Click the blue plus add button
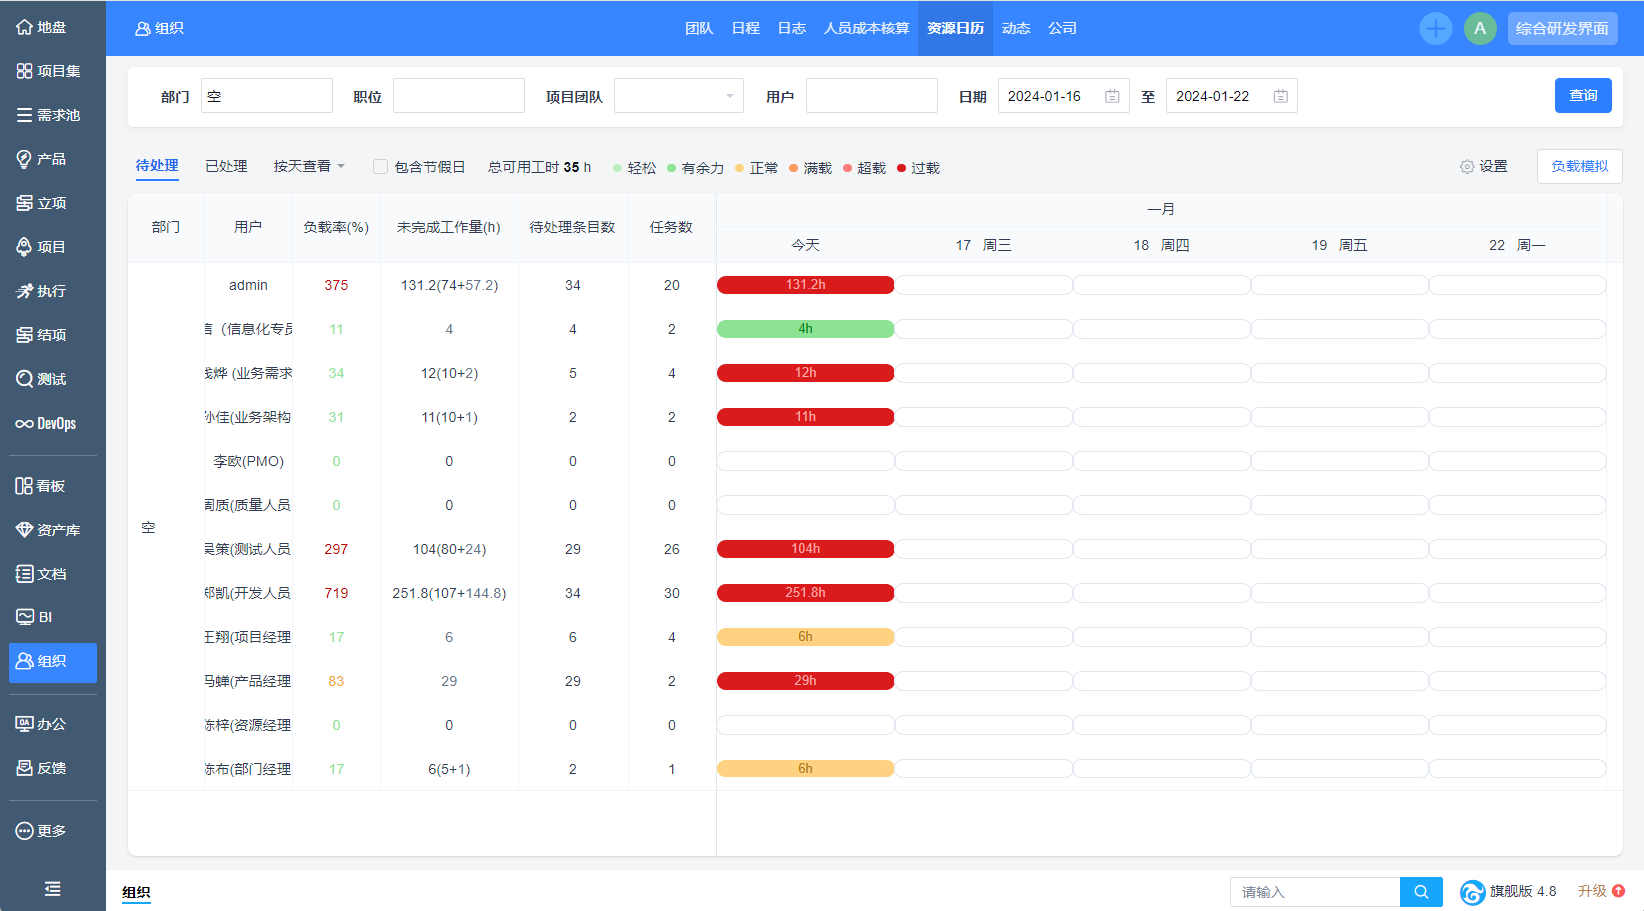The height and width of the screenshot is (911, 1644). click(x=1435, y=28)
